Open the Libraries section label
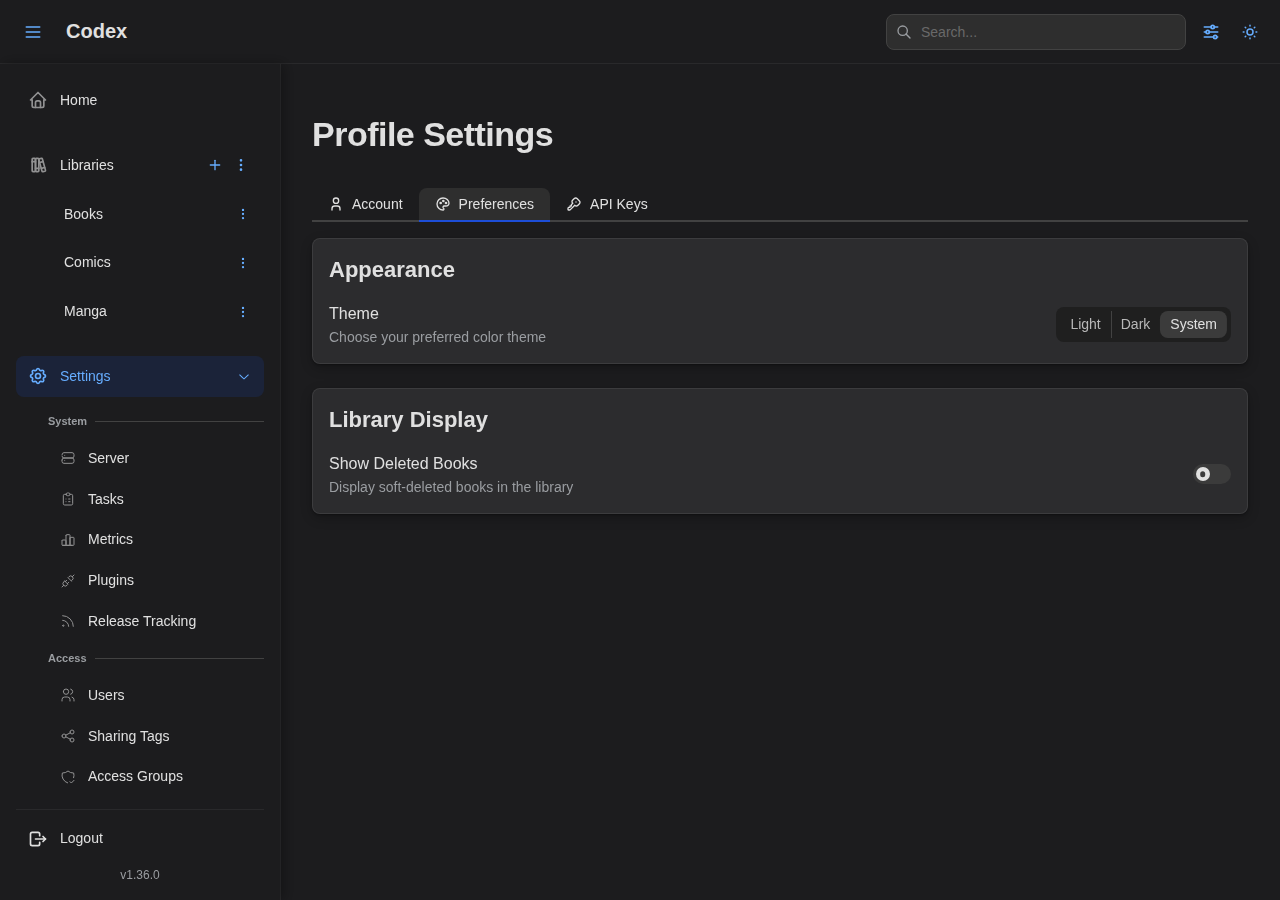 (87, 165)
